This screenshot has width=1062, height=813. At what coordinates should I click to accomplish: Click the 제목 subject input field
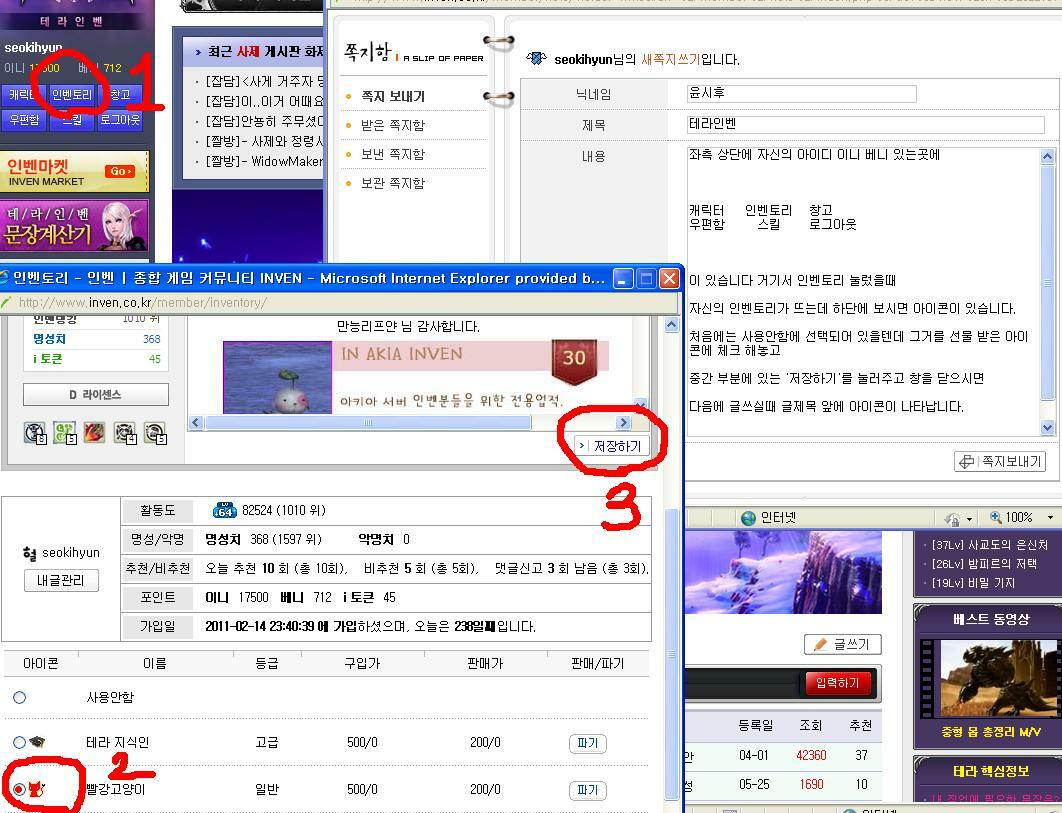[865, 125]
